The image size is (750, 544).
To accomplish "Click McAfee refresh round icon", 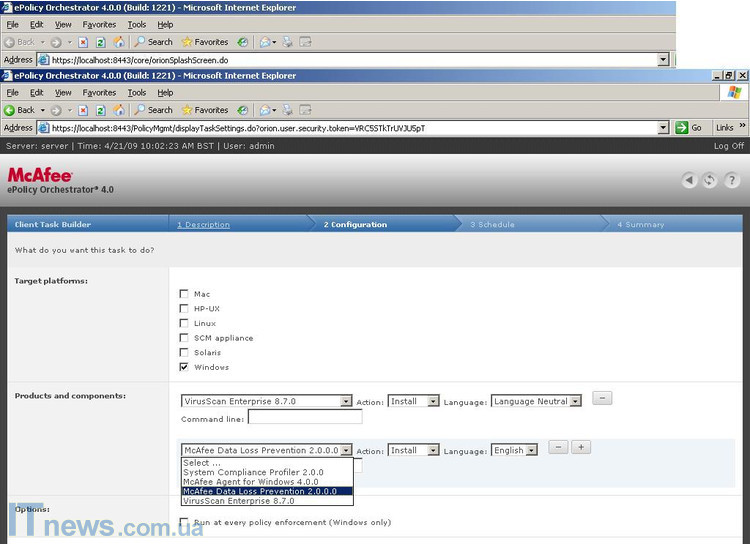I will (710, 180).
